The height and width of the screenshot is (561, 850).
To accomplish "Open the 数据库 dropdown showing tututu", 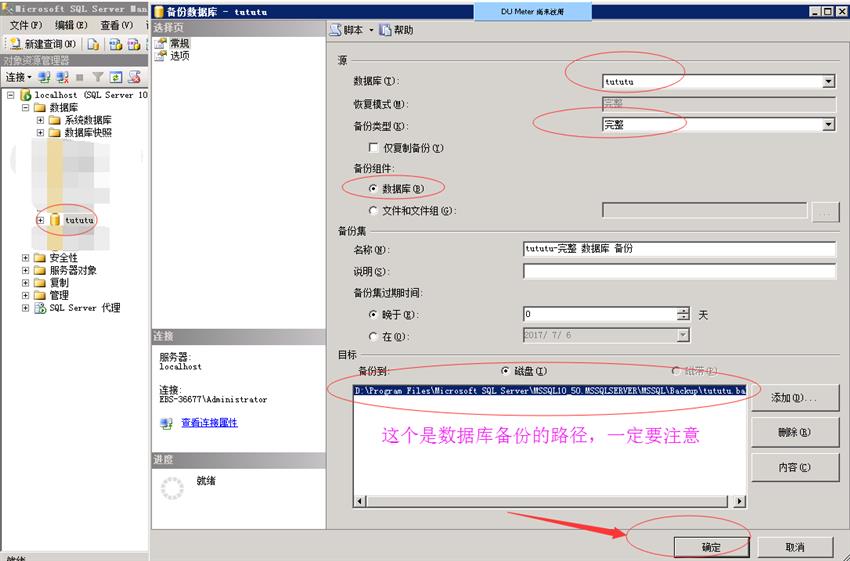I will point(828,82).
